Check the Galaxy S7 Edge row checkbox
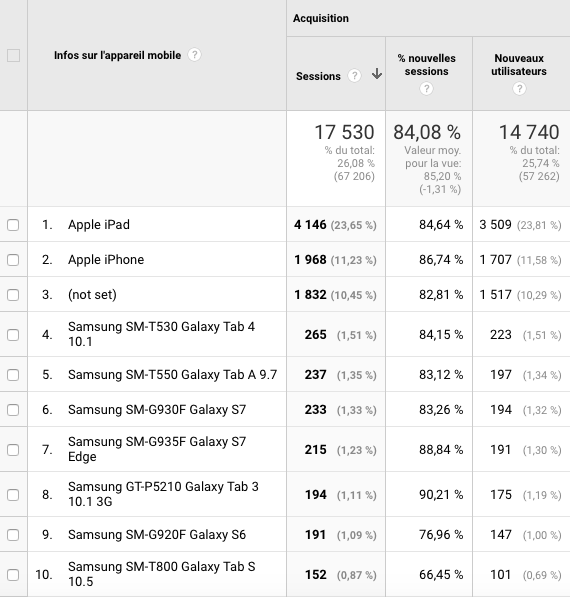This screenshot has height=597, width=570. [x=13, y=450]
